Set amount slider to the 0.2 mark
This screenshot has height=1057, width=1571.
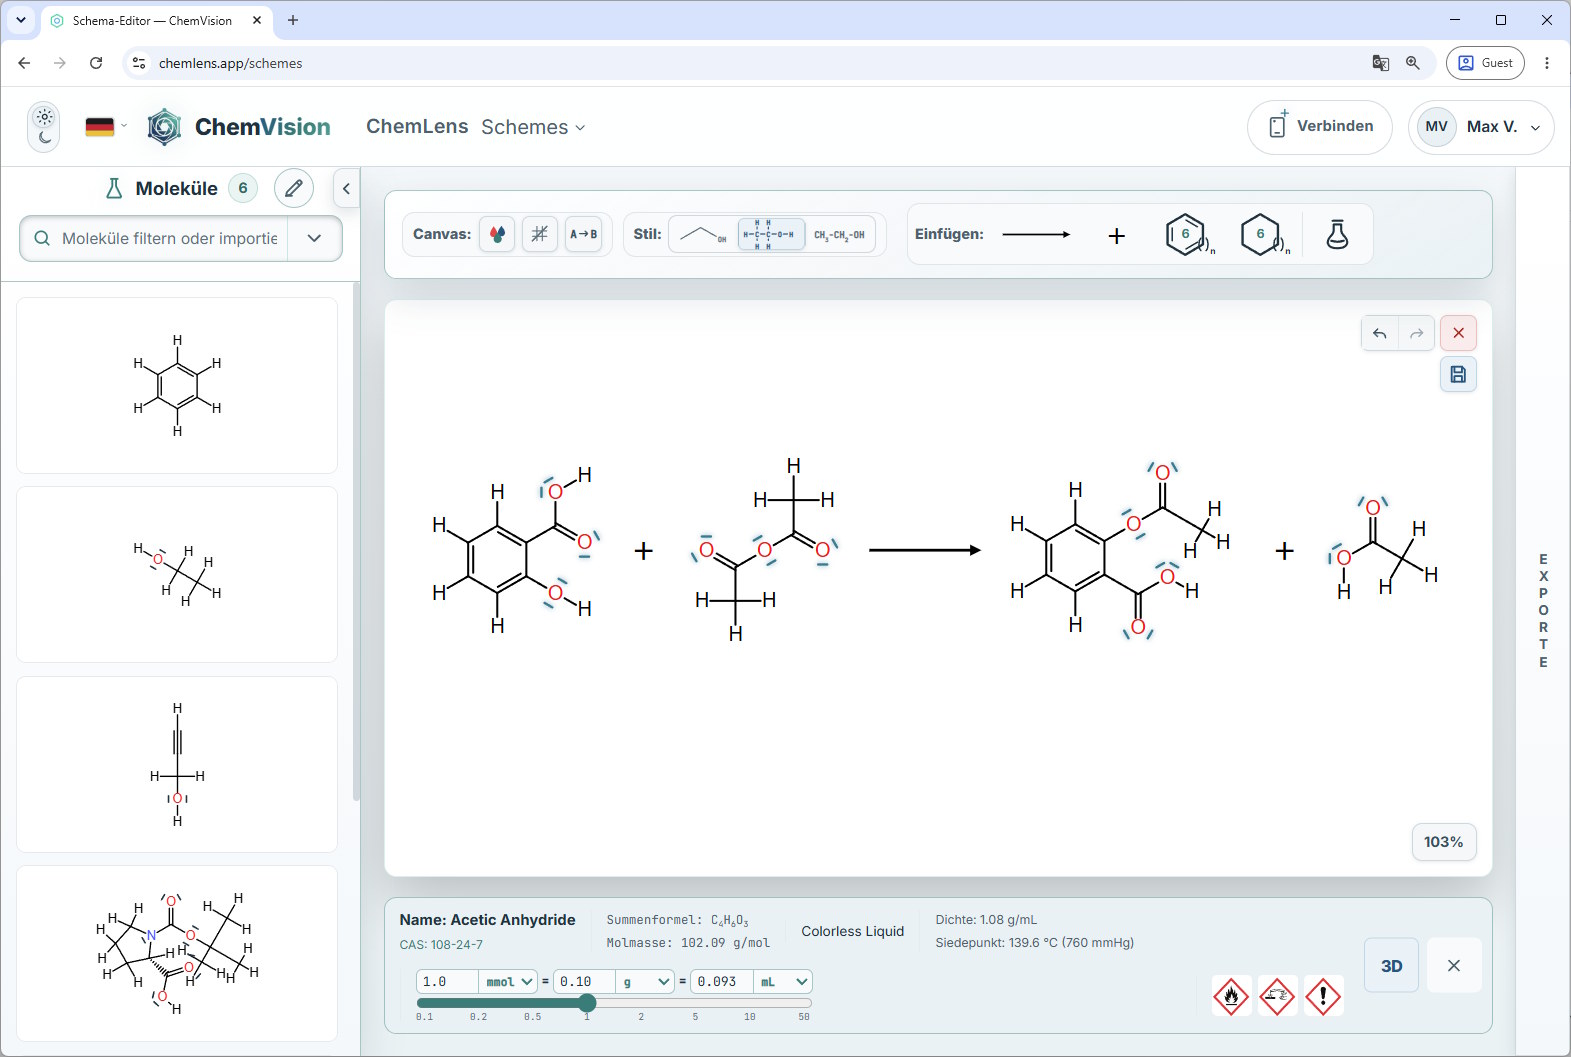[x=479, y=1003]
